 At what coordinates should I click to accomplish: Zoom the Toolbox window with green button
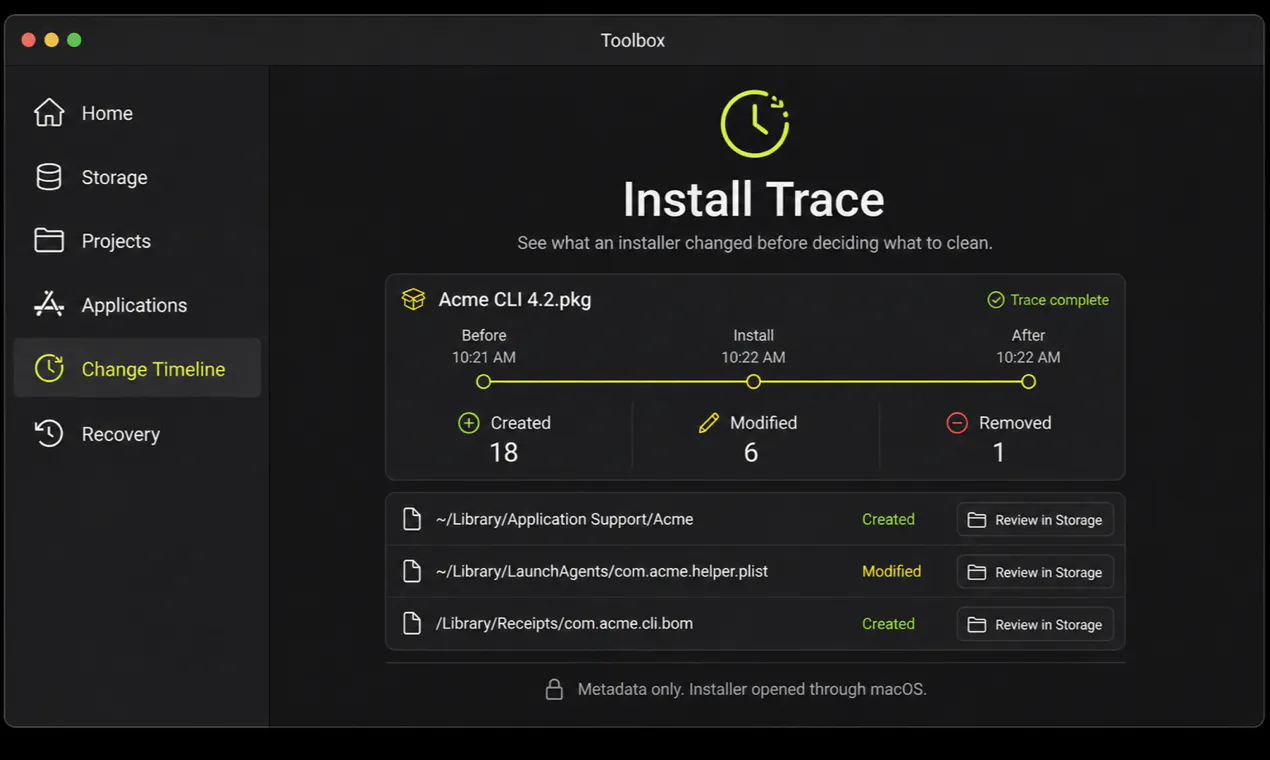pyautogui.click(x=74, y=40)
